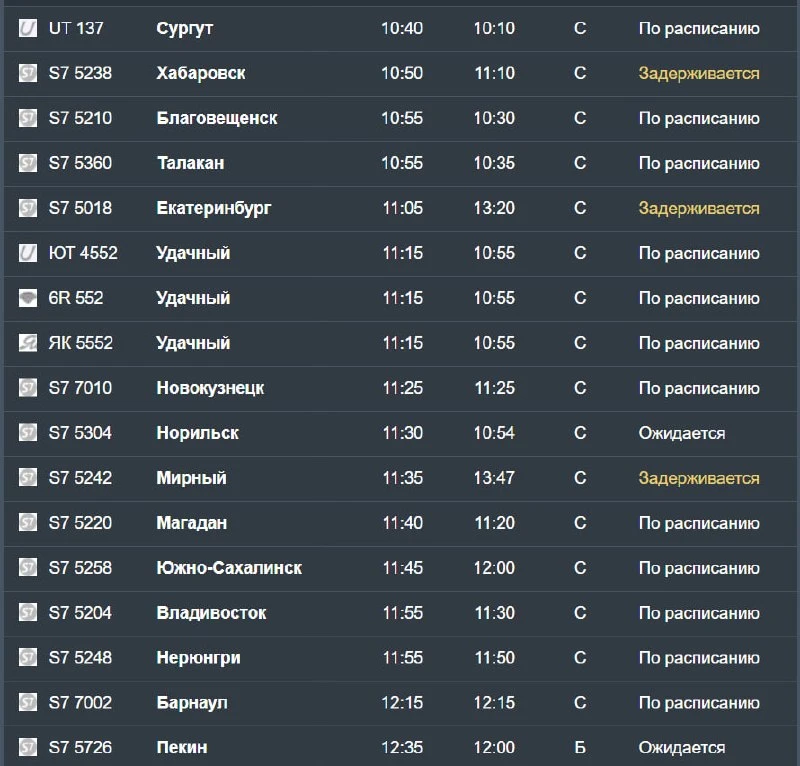Viewport: 800px width, 766px height.
Task: Select flight number S7 5238
Action: 80,73
